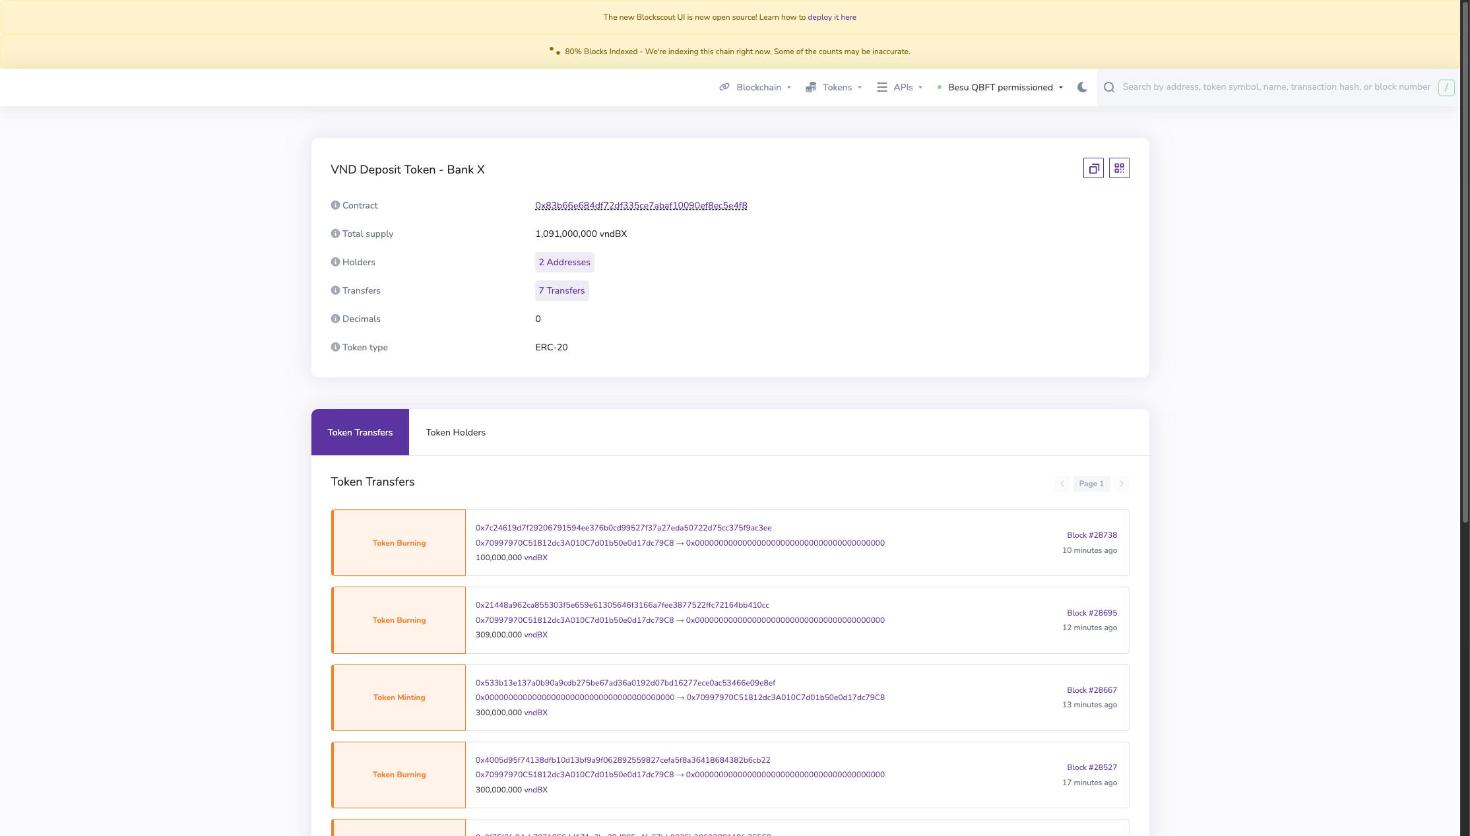Open the Tokens dropdown menu
Viewport: 1470px width, 836px height.
coord(834,87)
